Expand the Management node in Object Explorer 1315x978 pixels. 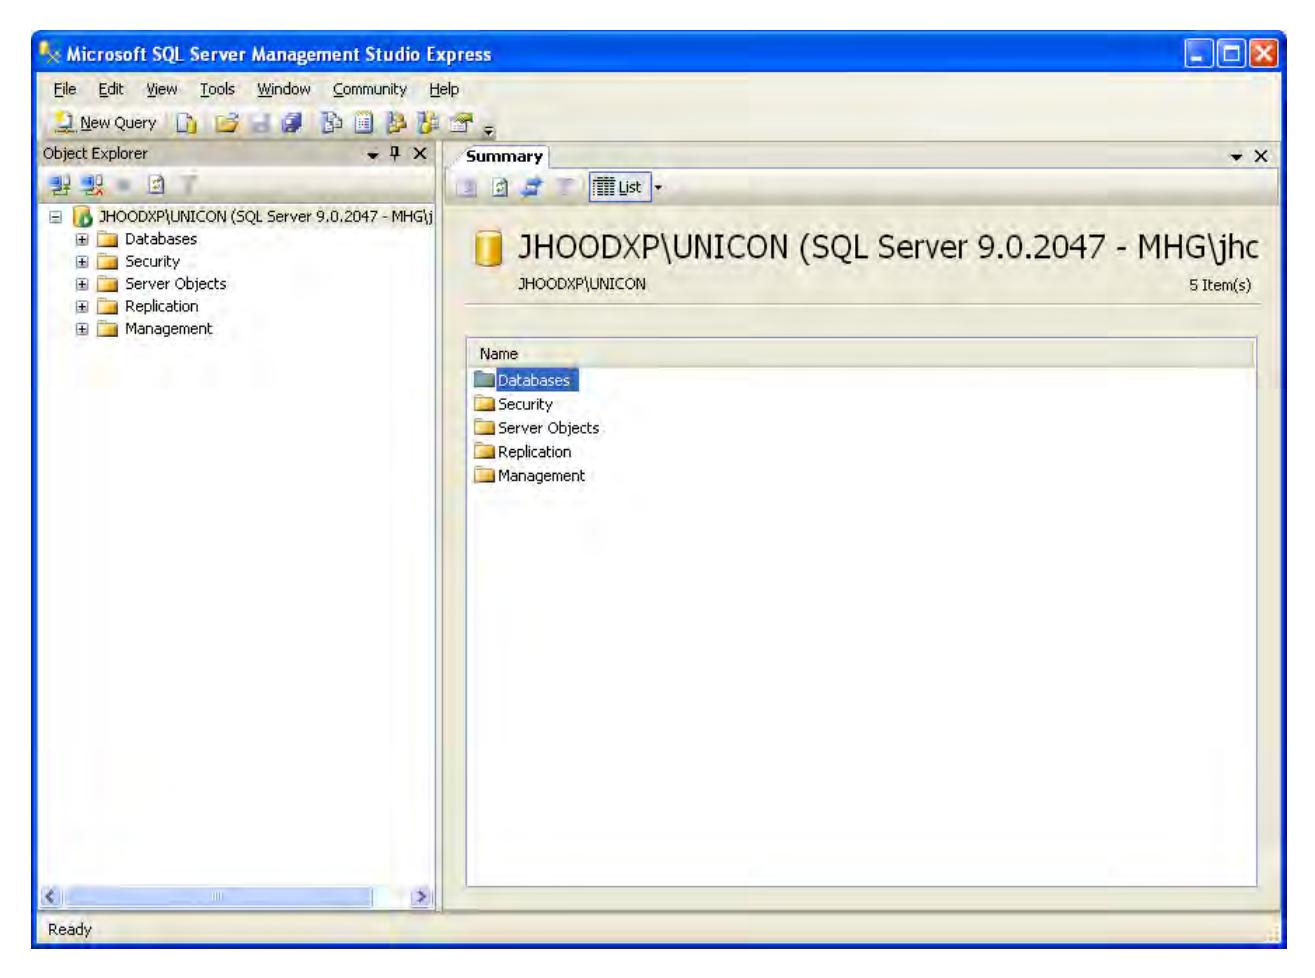pos(83,329)
